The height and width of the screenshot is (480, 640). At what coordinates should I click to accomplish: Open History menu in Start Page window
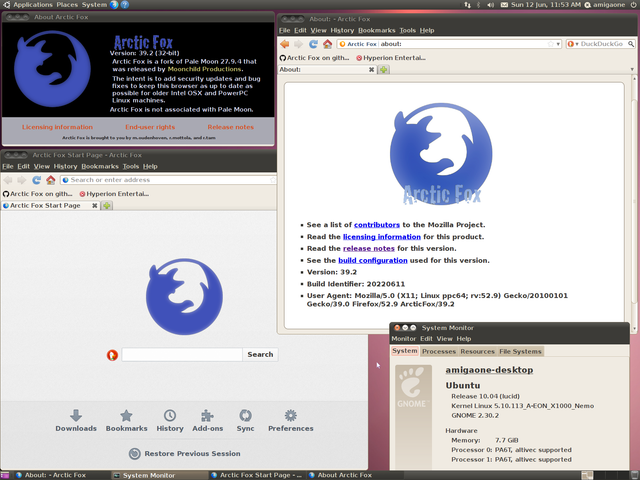(65, 167)
